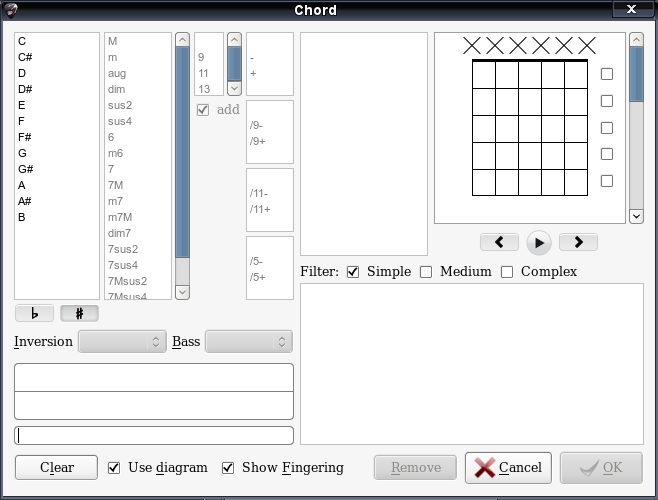Toggle Show Fingering checkbox
The height and width of the screenshot is (500, 658).
[228, 468]
